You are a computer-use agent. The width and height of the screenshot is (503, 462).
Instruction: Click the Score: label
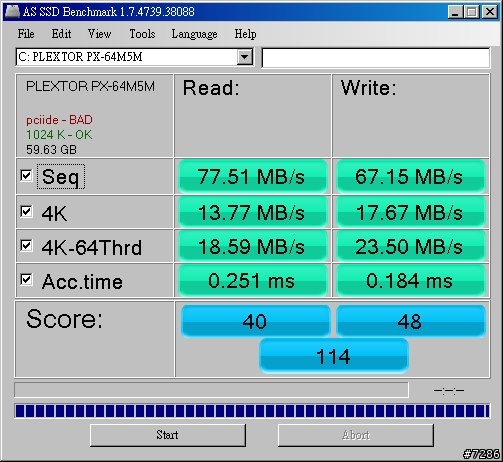pos(64,319)
